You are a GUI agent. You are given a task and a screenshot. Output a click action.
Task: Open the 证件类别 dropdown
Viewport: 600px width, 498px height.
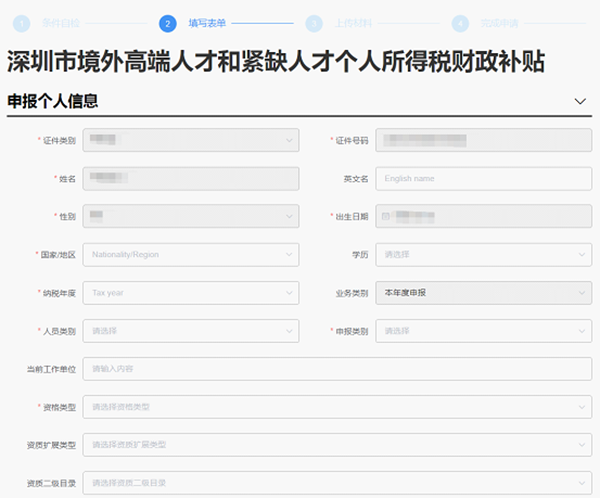pos(191,140)
